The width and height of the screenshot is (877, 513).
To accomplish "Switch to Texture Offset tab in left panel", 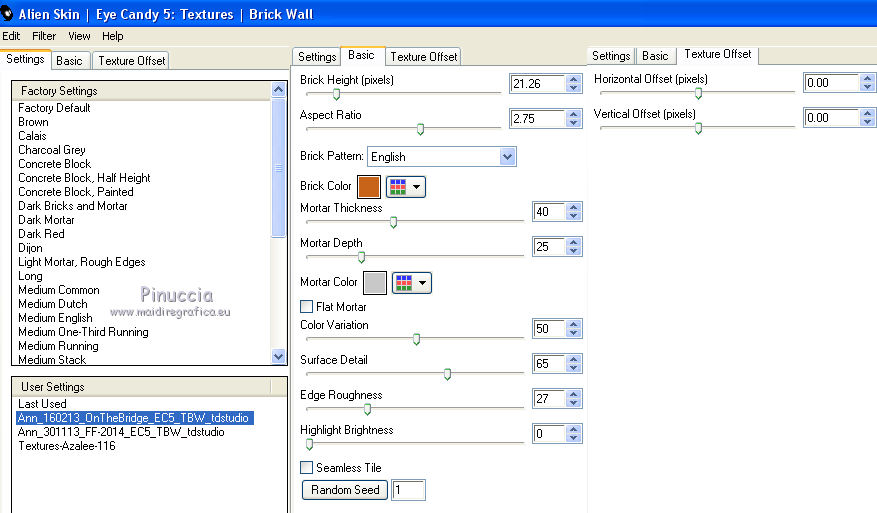I will (131, 61).
